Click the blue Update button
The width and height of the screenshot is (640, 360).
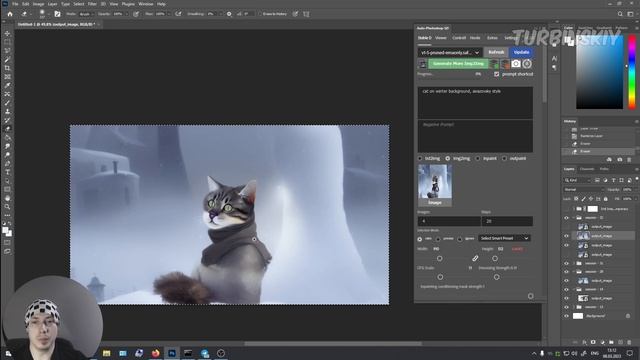[522, 52]
